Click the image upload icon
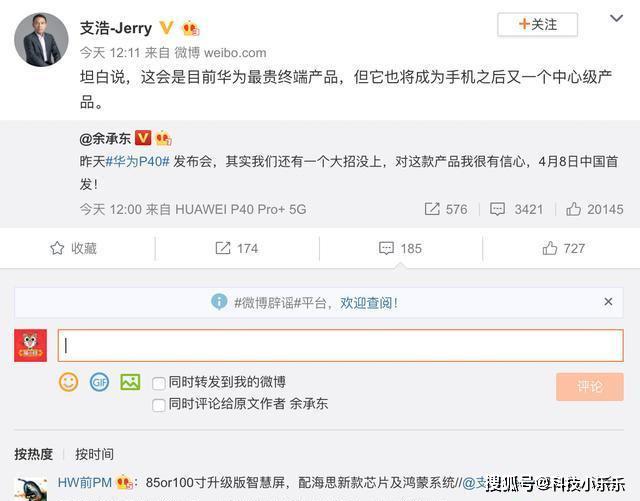This screenshot has width=640, height=501. (130, 381)
